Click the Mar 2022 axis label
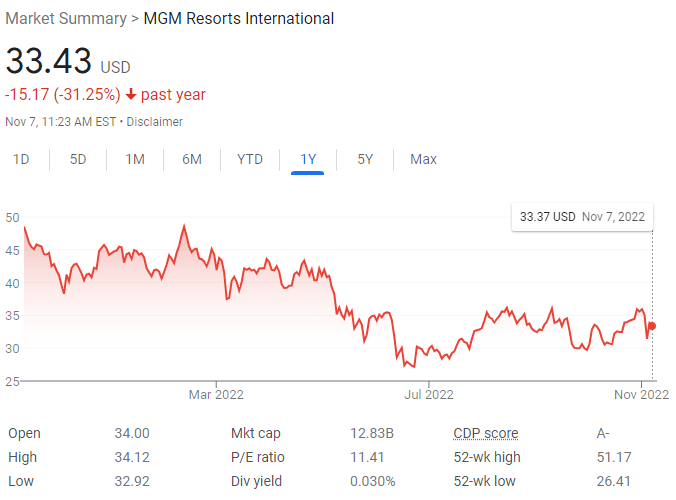This screenshot has width=676, height=500. tap(216, 394)
